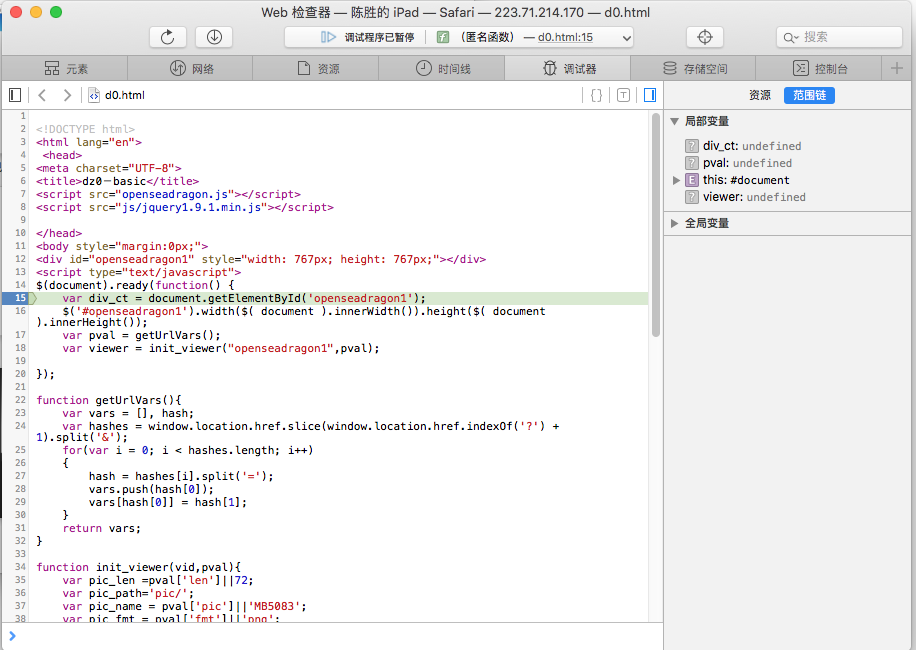Go forward to the next resource
The image size is (916, 650).
[67, 95]
